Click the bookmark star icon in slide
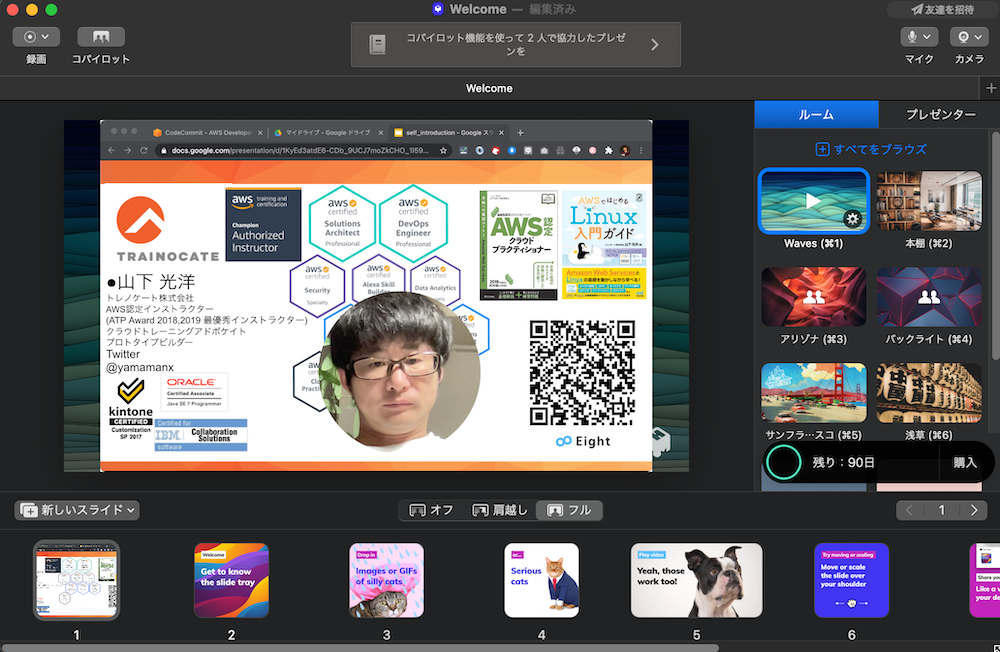 pos(443,151)
